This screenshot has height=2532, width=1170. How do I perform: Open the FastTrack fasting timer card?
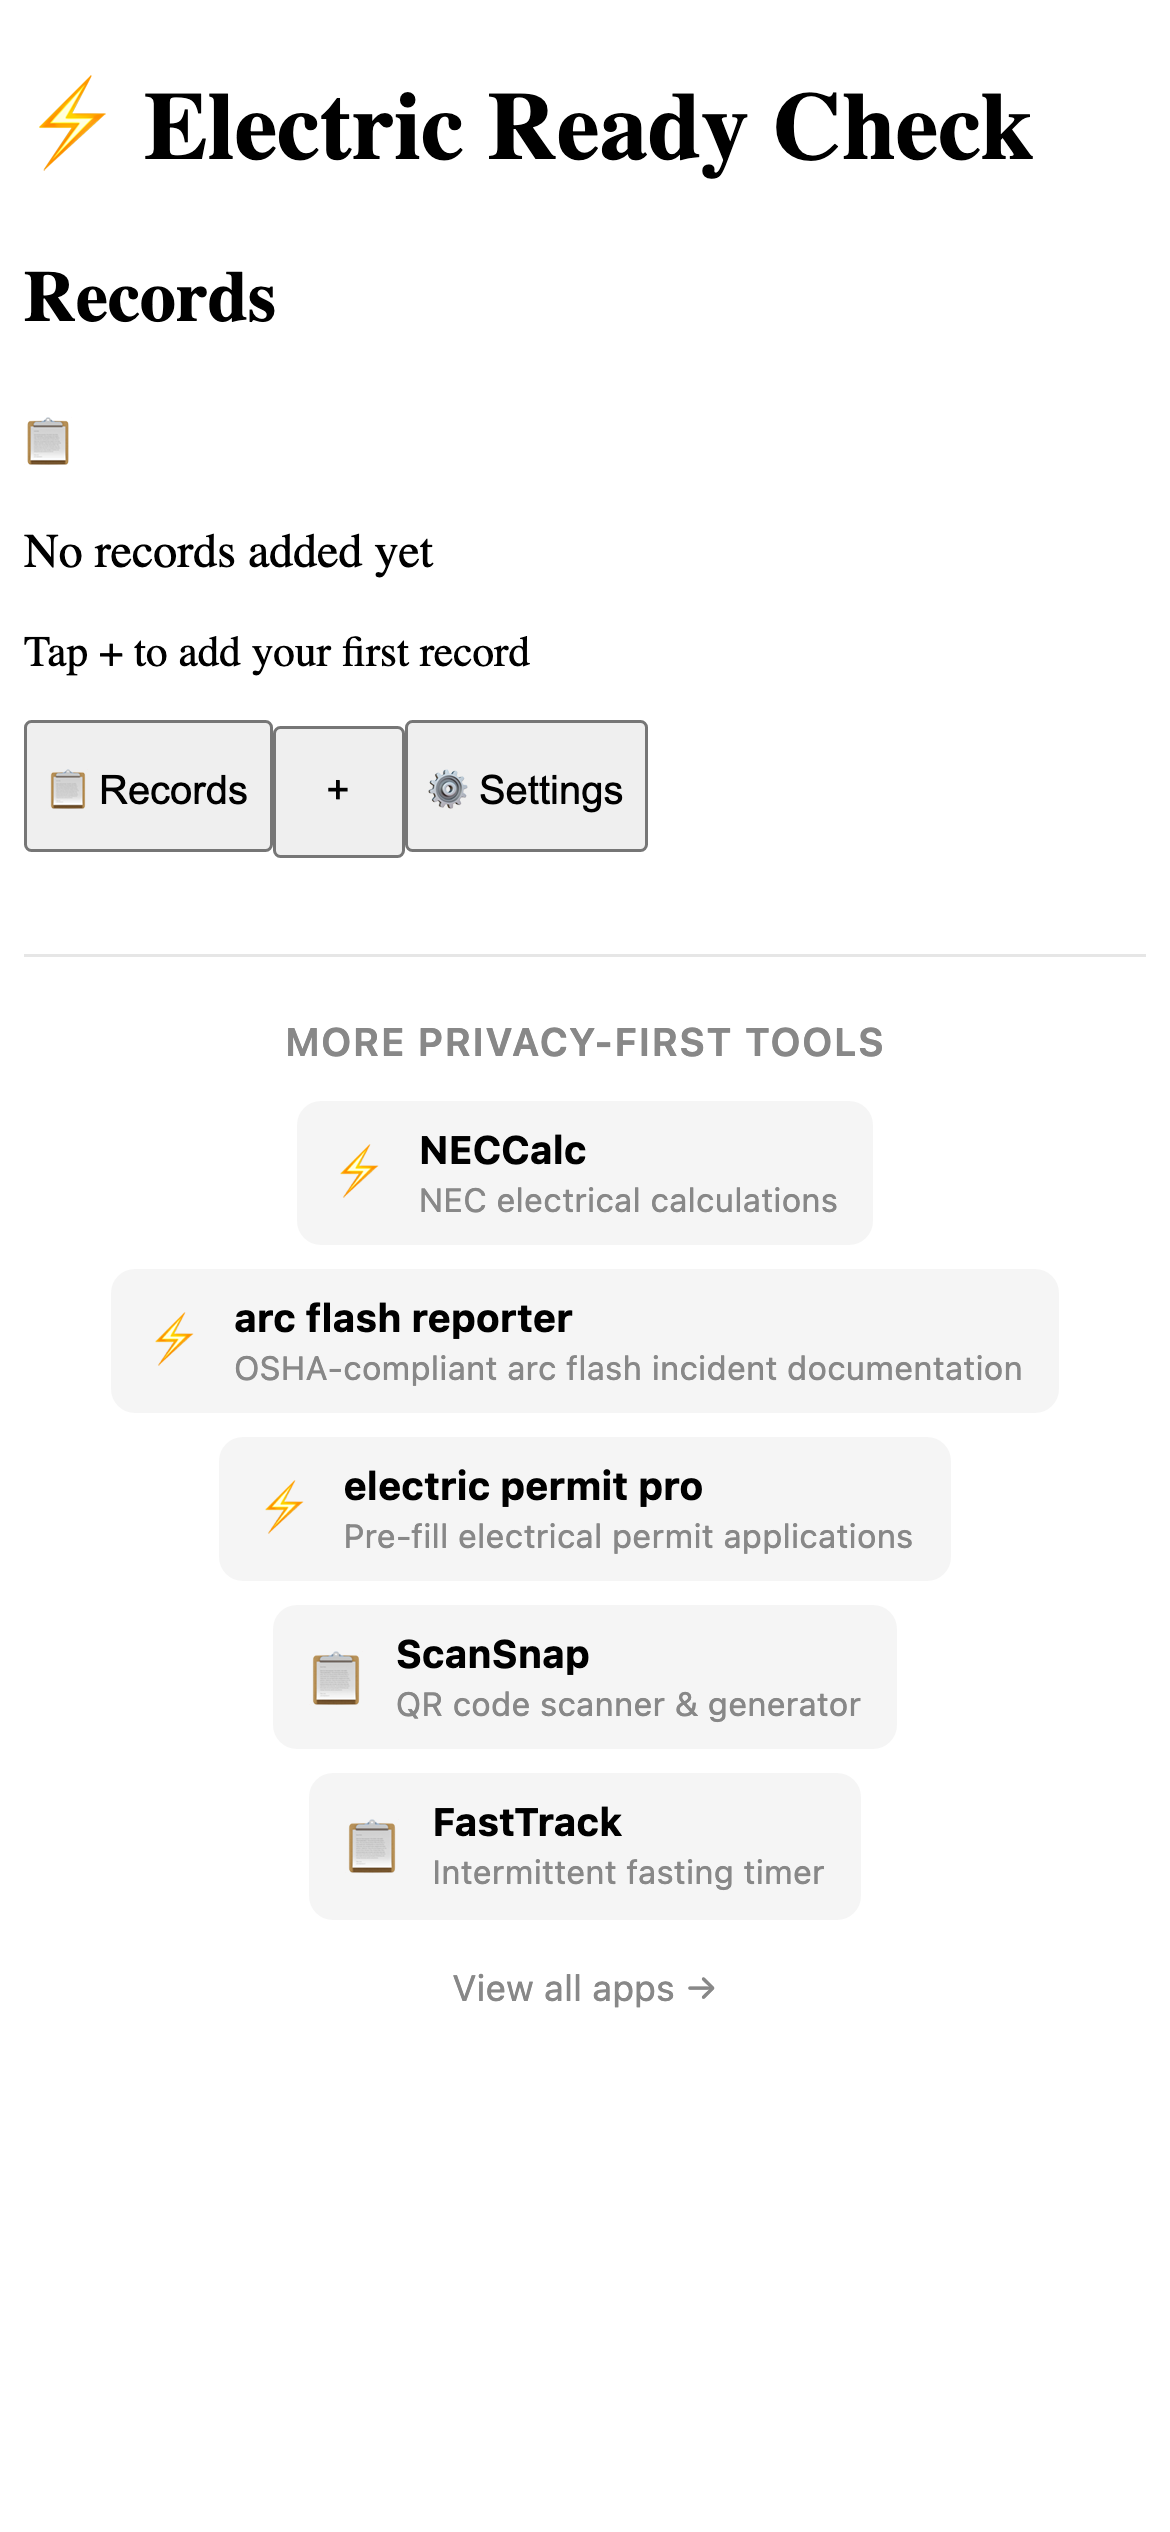(584, 1843)
